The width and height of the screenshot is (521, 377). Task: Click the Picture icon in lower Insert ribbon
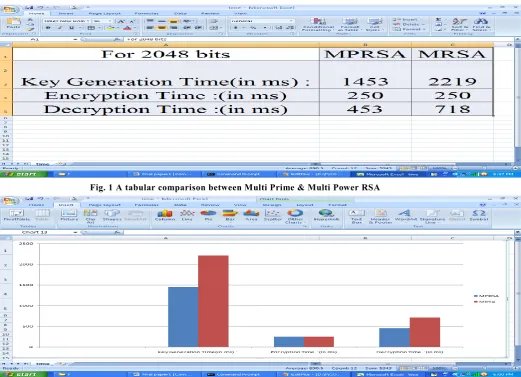69,215
